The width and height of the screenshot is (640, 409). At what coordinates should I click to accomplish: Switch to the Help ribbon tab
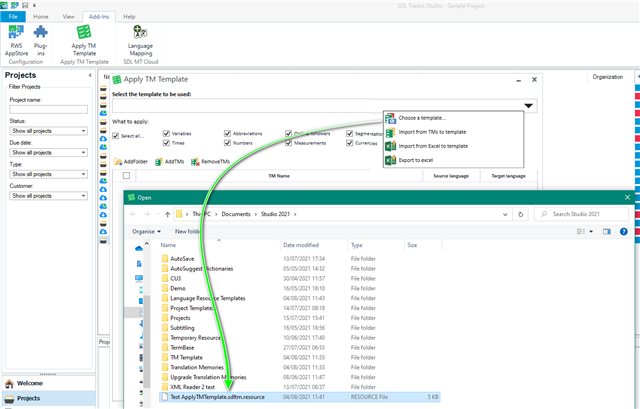pos(129,17)
